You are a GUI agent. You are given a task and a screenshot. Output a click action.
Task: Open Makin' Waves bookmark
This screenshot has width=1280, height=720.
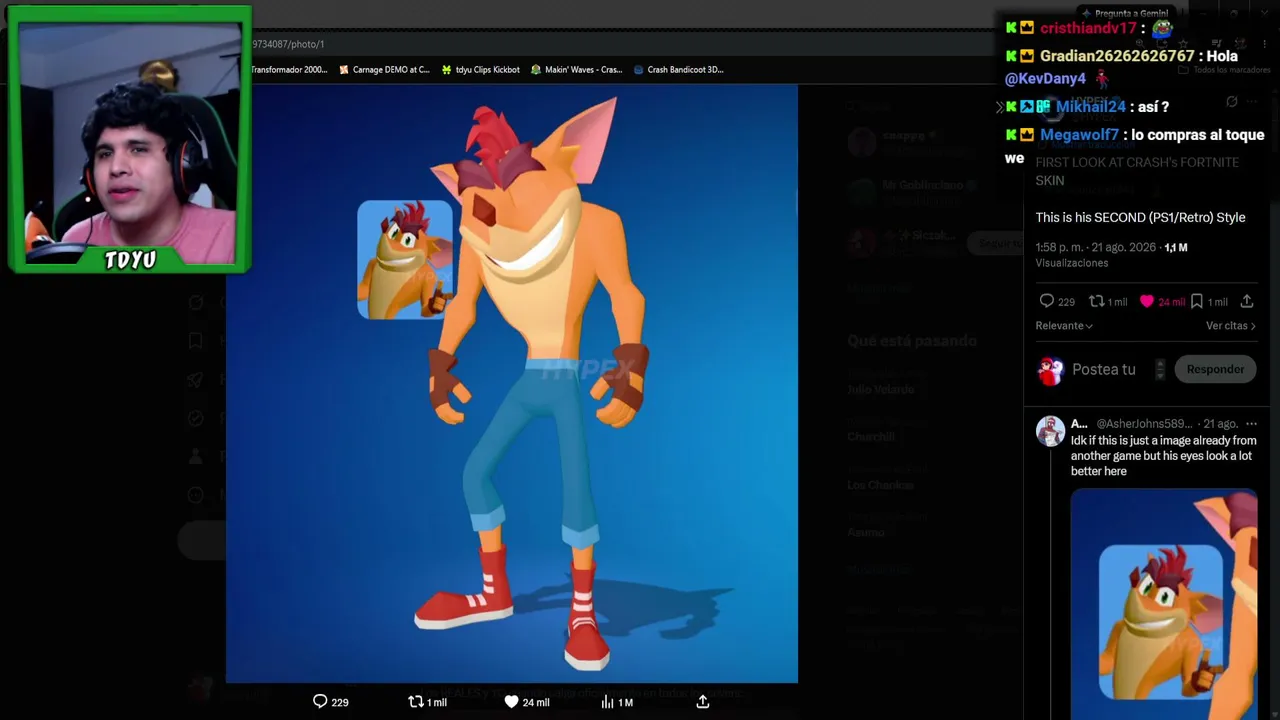(x=576, y=70)
